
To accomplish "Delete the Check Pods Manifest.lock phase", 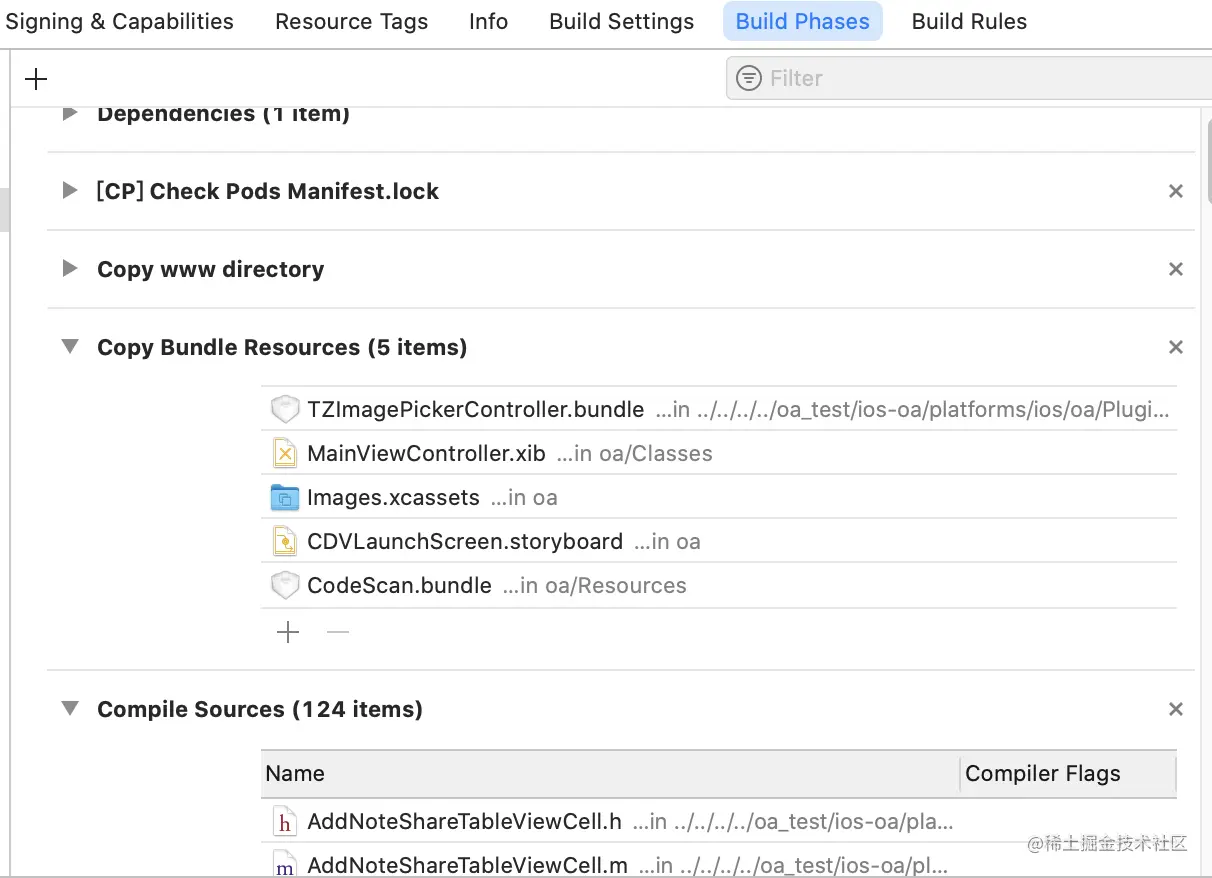I will pyautogui.click(x=1176, y=191).
